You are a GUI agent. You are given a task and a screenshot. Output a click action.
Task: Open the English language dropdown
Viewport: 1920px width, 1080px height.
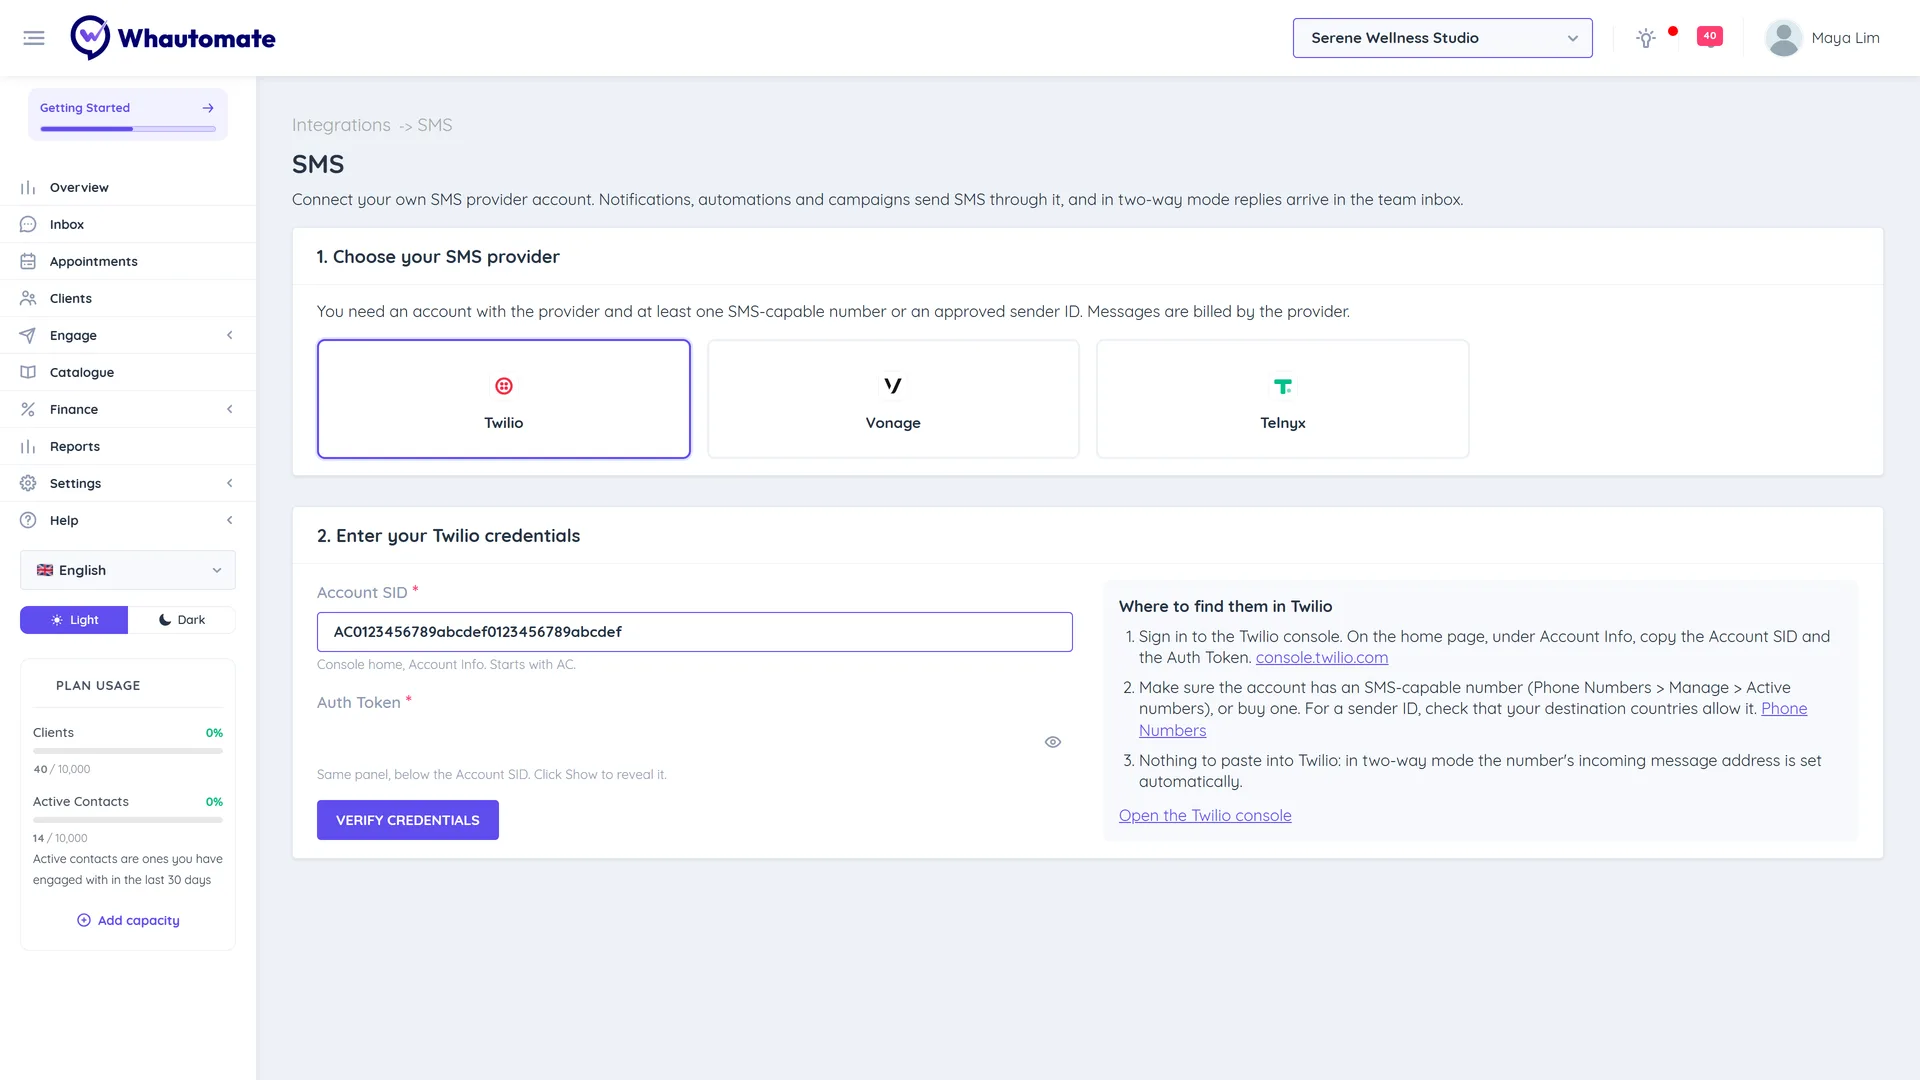coord(128,570)
